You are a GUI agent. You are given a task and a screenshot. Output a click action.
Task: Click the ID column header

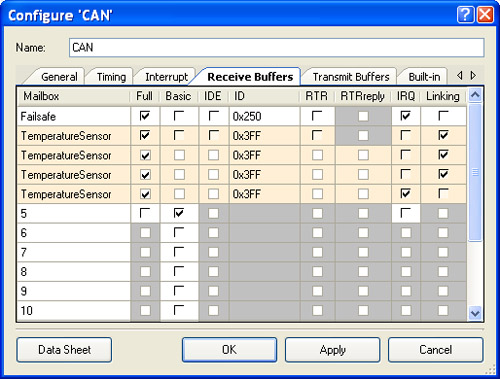point(264,96)
